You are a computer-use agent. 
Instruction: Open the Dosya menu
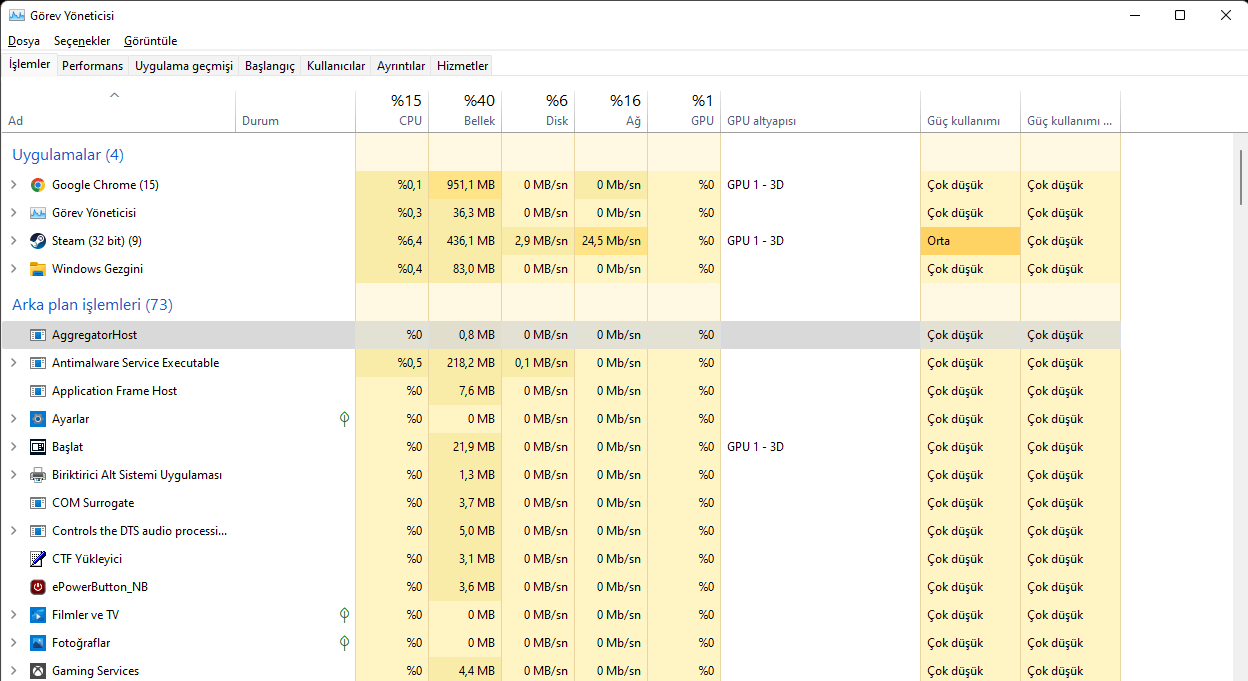point(24,41)
